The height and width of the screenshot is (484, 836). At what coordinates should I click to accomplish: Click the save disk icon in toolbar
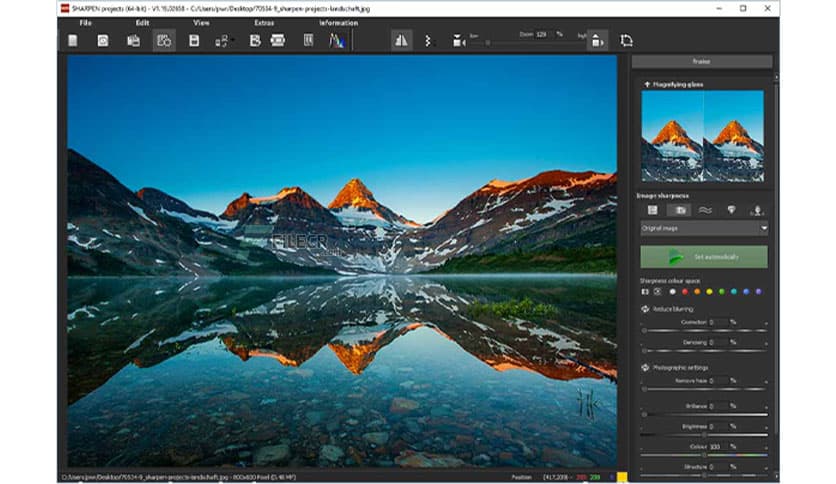pyautogui.click(x=194, y=41)
